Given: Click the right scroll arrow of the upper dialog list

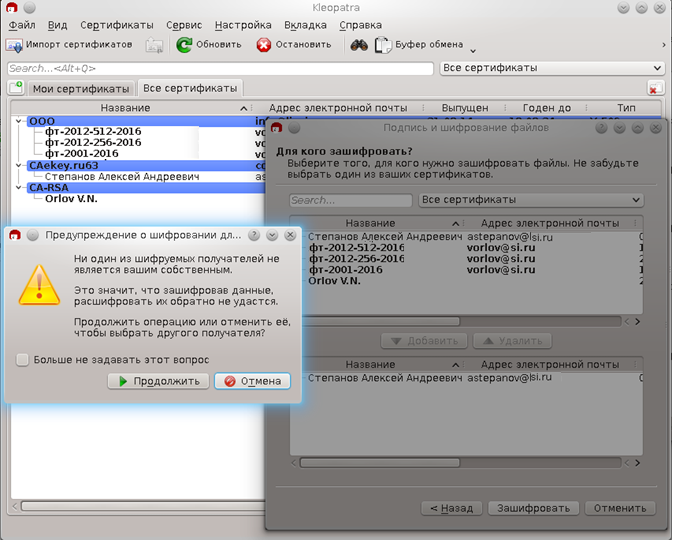Looking at the screenshot, I should pyautogui.click(x=637, y=322).
